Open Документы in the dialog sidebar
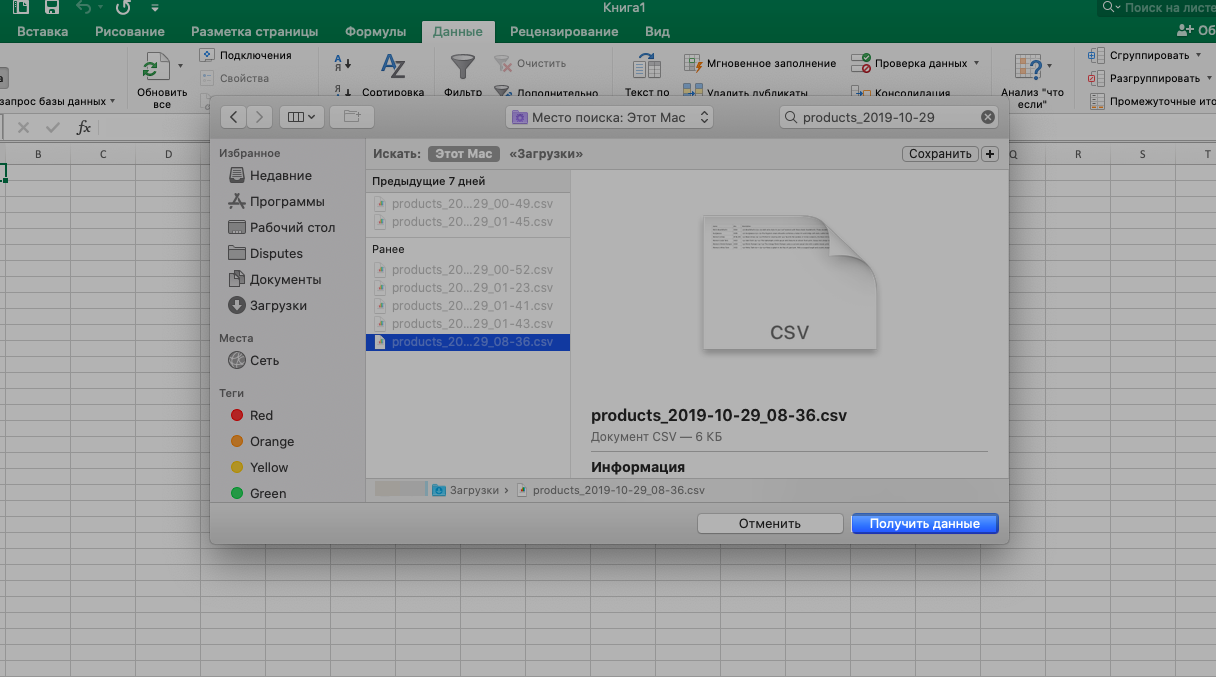The width and height of the screenshot is (1216, 677). 274,279
